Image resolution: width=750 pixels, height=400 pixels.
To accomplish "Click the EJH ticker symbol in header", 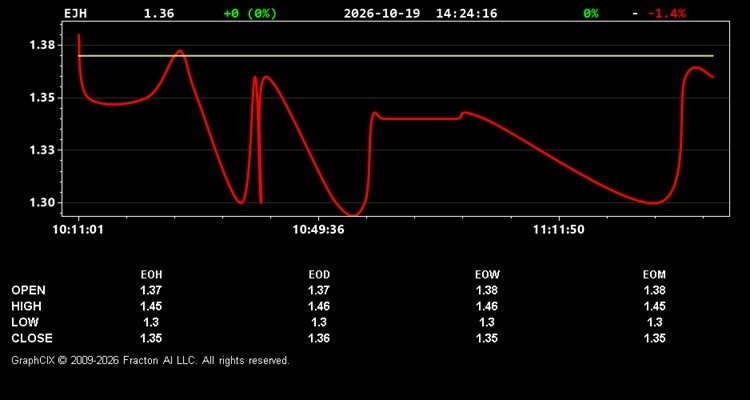I will coord(76,13).
